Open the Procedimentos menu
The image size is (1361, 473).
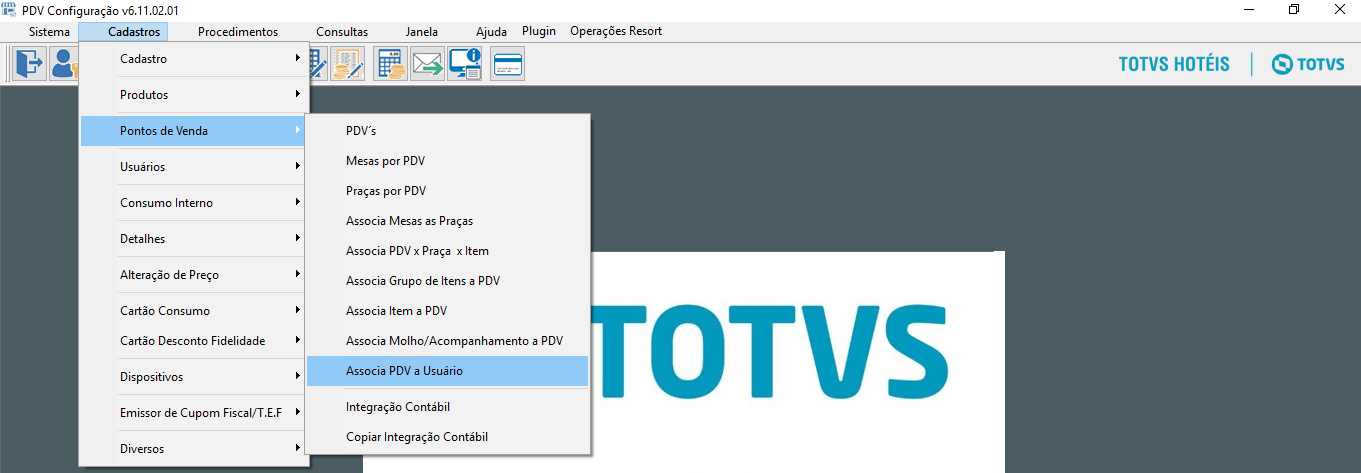238,32
